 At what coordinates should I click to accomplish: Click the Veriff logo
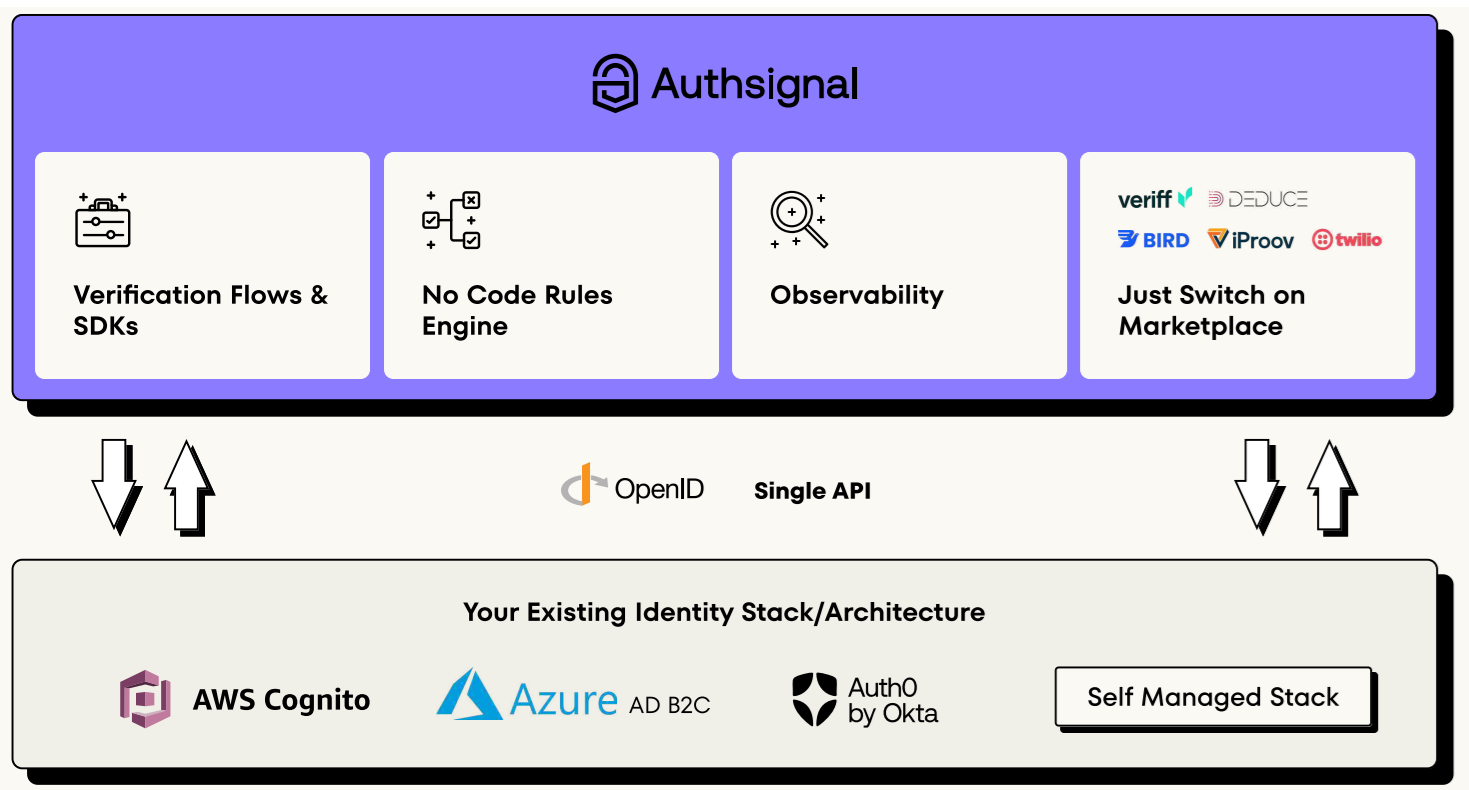coord(1154,199)
